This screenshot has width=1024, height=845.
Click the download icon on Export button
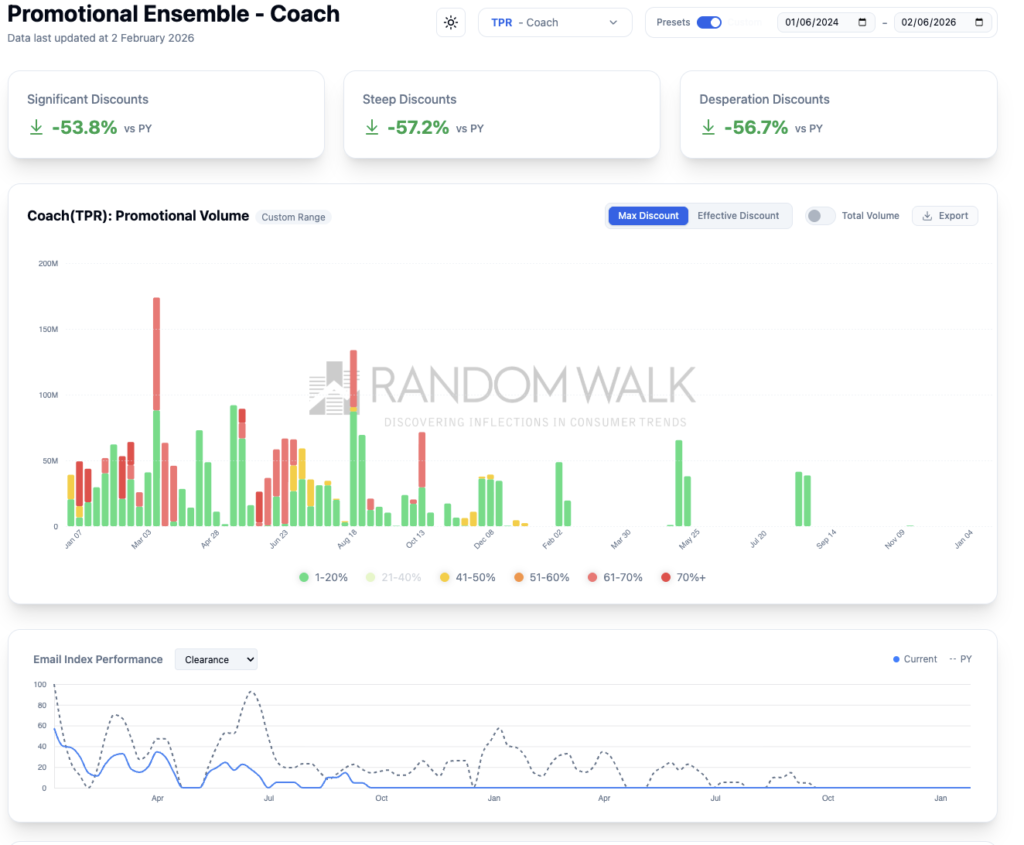[927, 216]
